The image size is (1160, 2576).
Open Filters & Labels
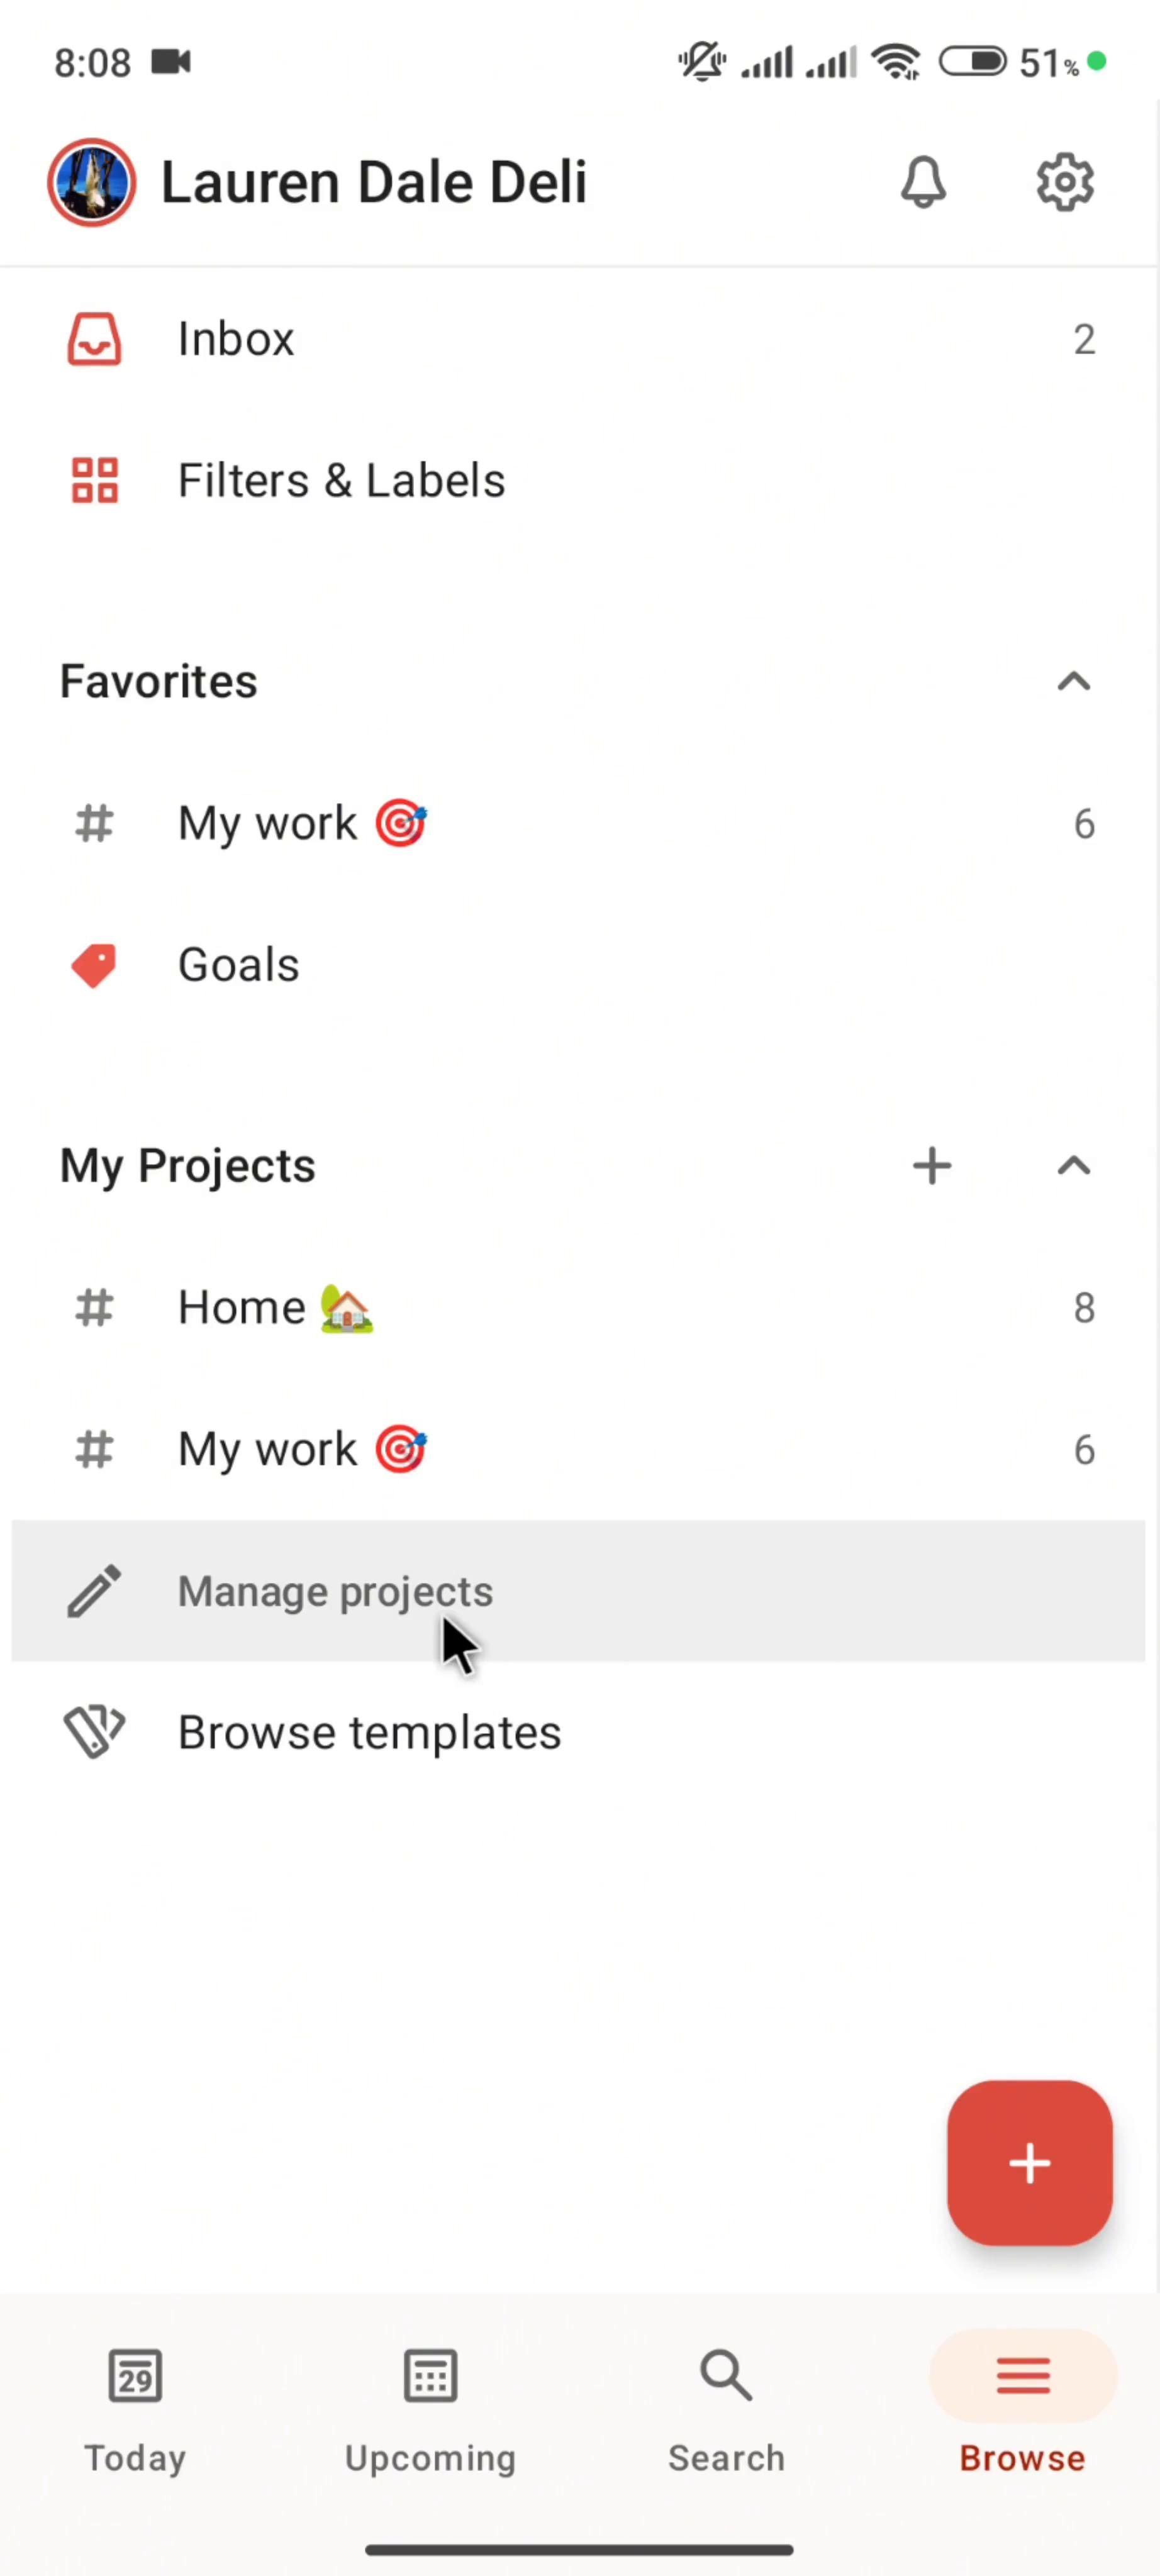340,481
